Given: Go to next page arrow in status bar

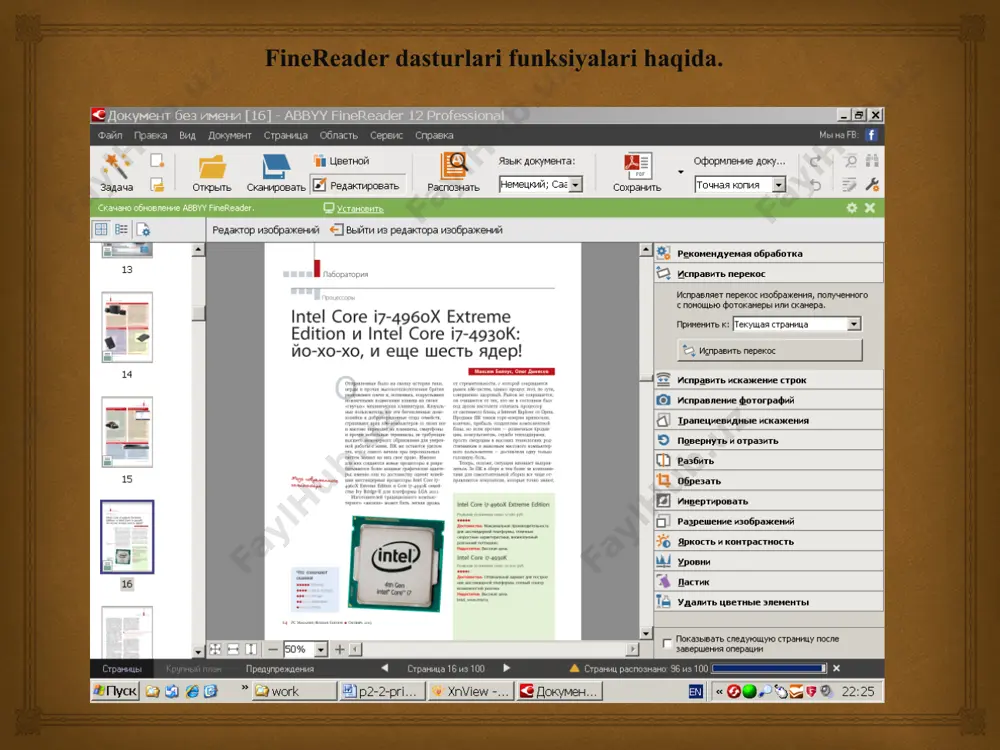Looking at the screenshot, I should coord(506,668).
